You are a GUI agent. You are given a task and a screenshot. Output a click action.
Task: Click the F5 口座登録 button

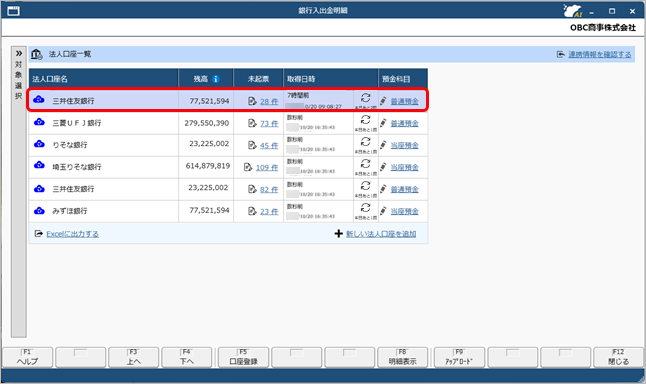click(243, 357)
